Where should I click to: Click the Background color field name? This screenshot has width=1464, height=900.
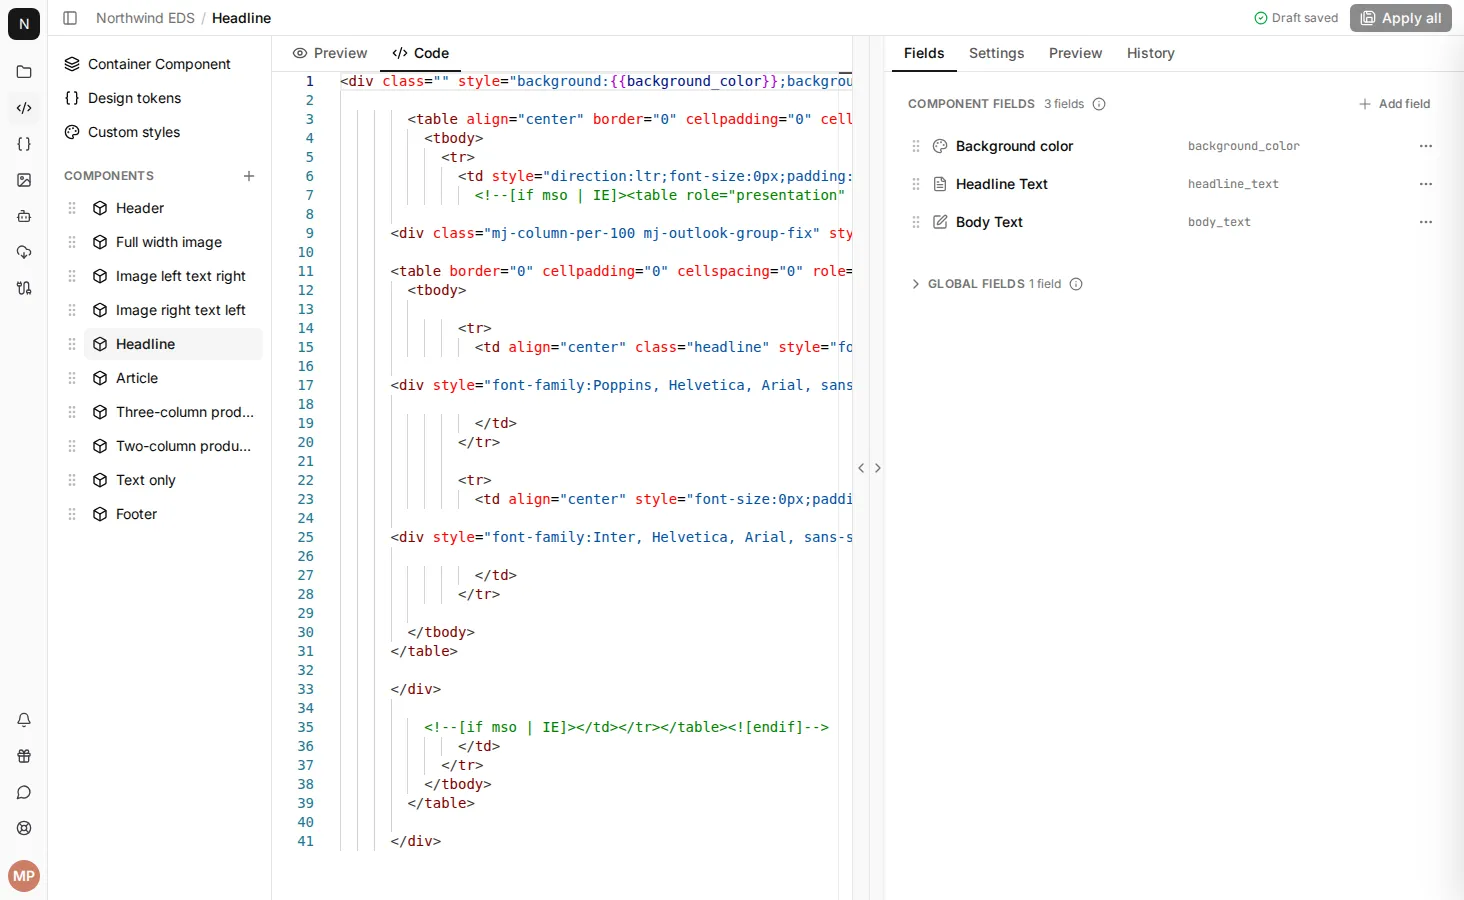pyautogui.click(x=1014, y=146)
